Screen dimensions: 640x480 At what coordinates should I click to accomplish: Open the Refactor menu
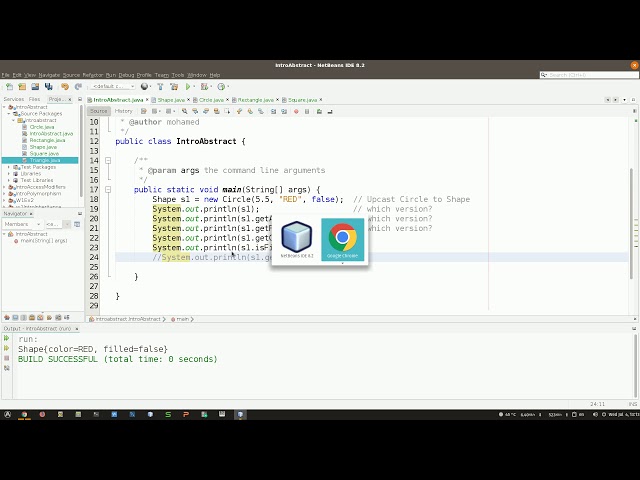pyautogui.click(x=93, y=75)
